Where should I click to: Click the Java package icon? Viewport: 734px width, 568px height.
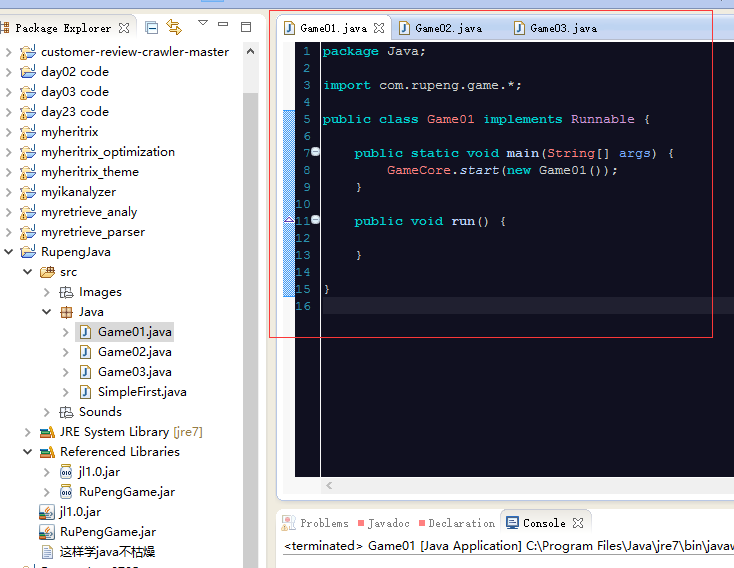click(66, 312)
